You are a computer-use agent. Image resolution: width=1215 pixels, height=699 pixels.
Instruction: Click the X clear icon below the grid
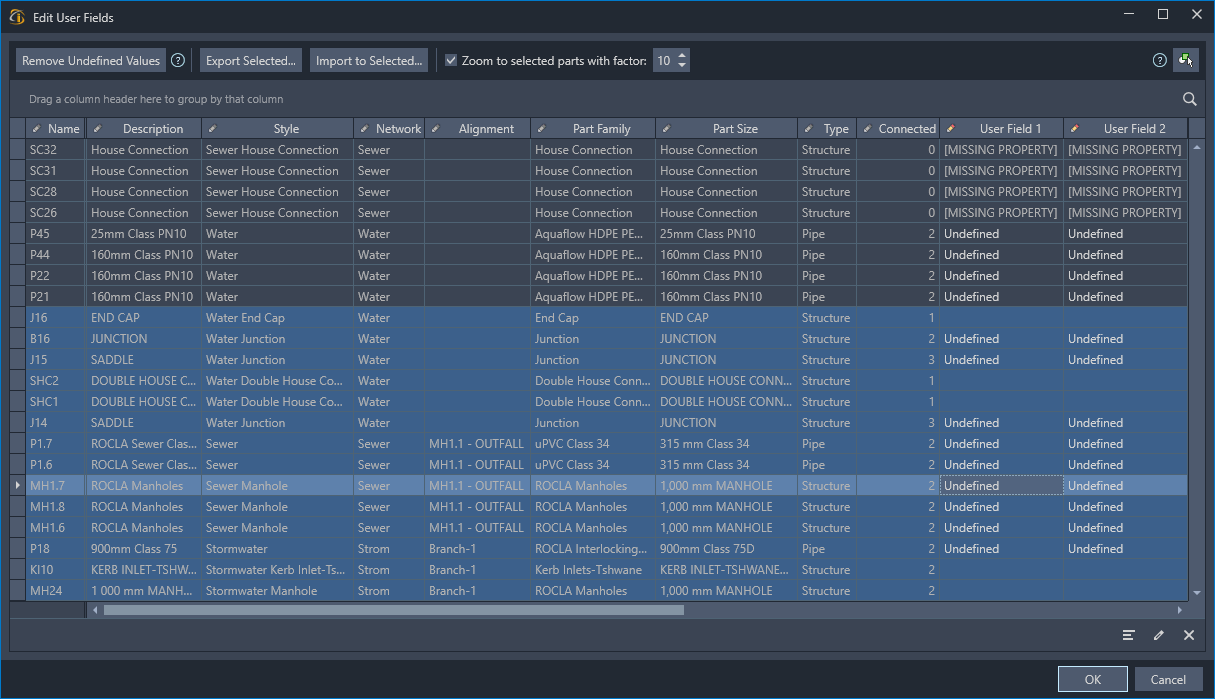click(x=1189, y=635)
